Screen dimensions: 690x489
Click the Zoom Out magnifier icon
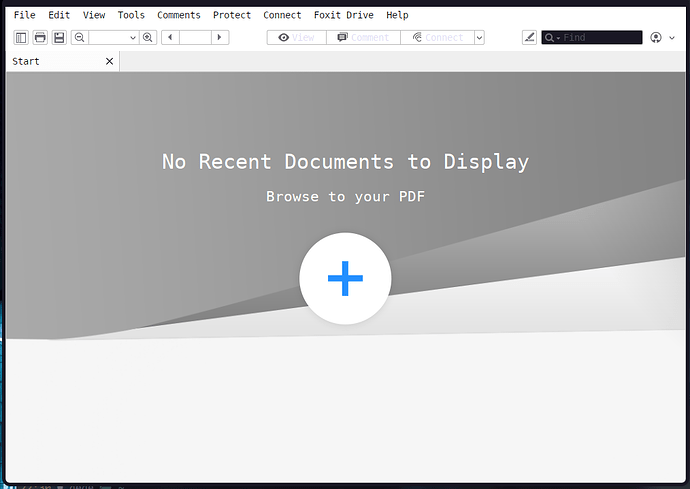(80, 37)
